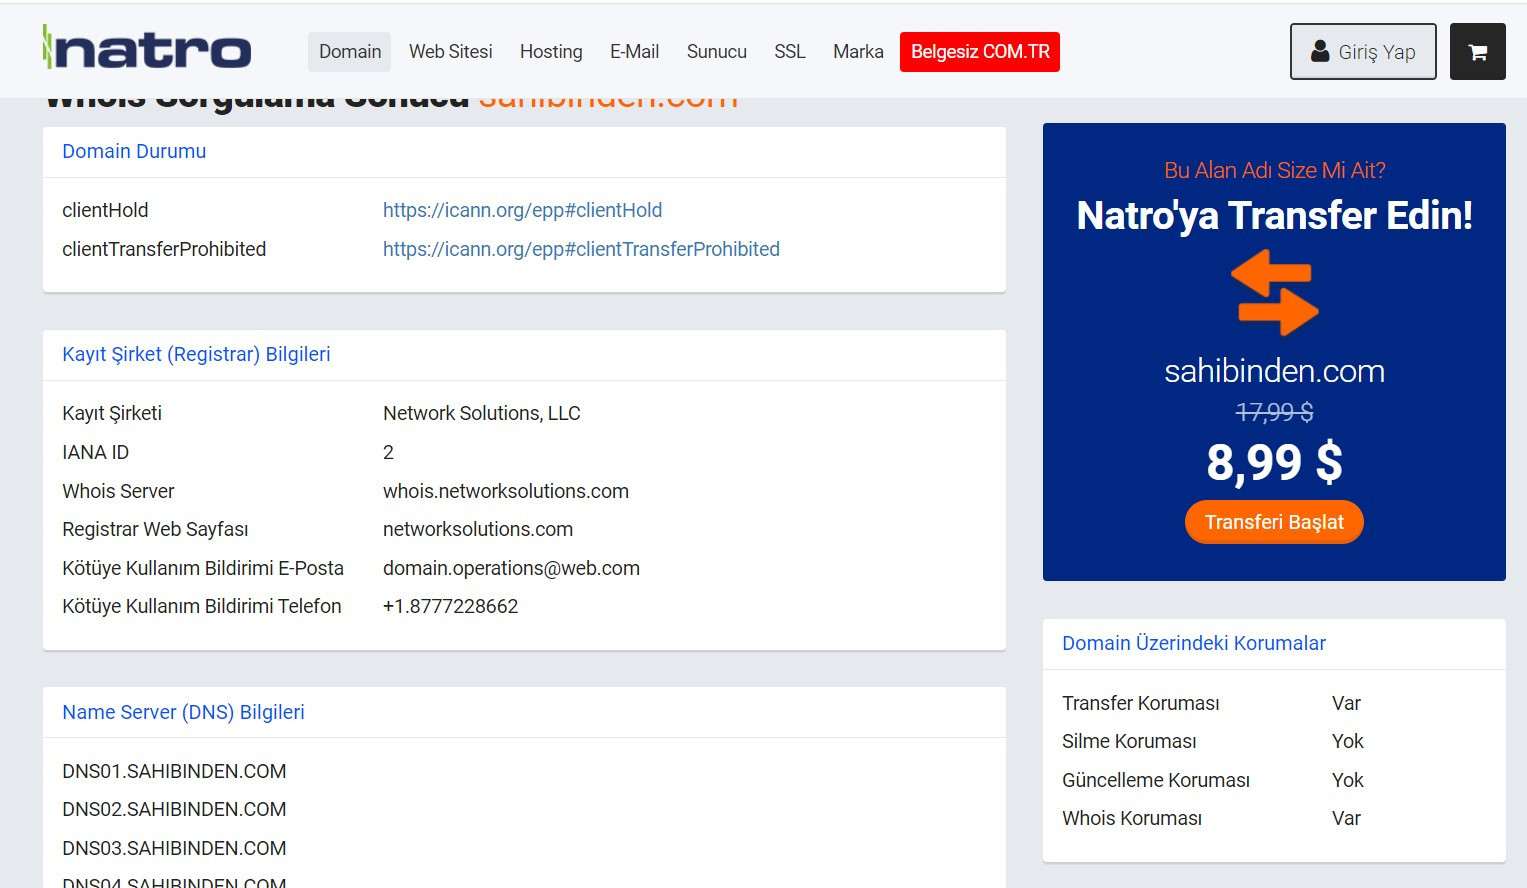Select the networksolutions.com registrar web page value
This screenshot has width=1527, height=888.
coord(478,529)
